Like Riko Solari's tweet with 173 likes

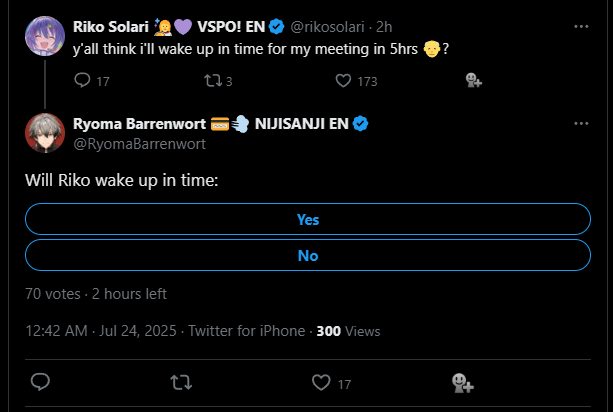coord(343,81)
